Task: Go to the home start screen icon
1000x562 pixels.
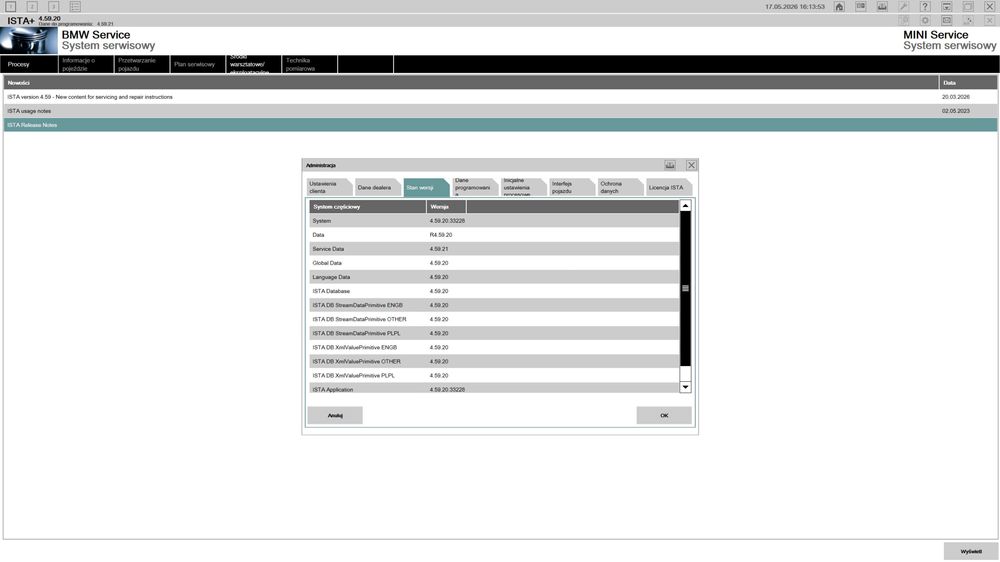Action: tap(839, 6)
